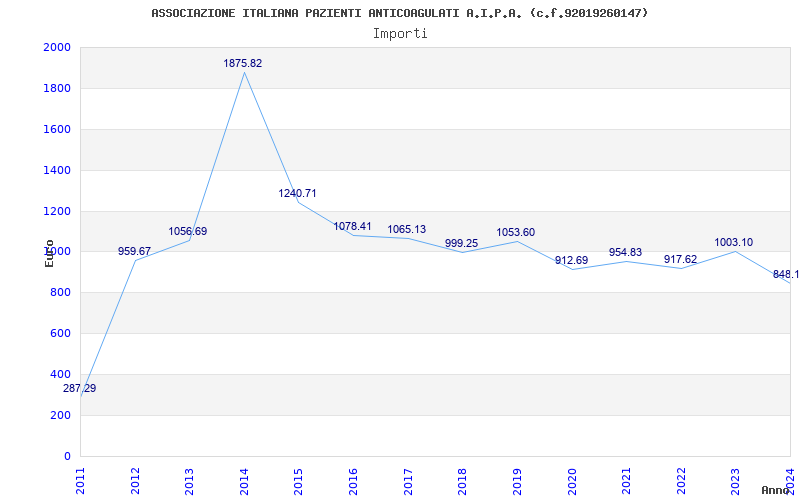Select the 1875.82 peak data label
800x500 pixels.
point(243,63)
